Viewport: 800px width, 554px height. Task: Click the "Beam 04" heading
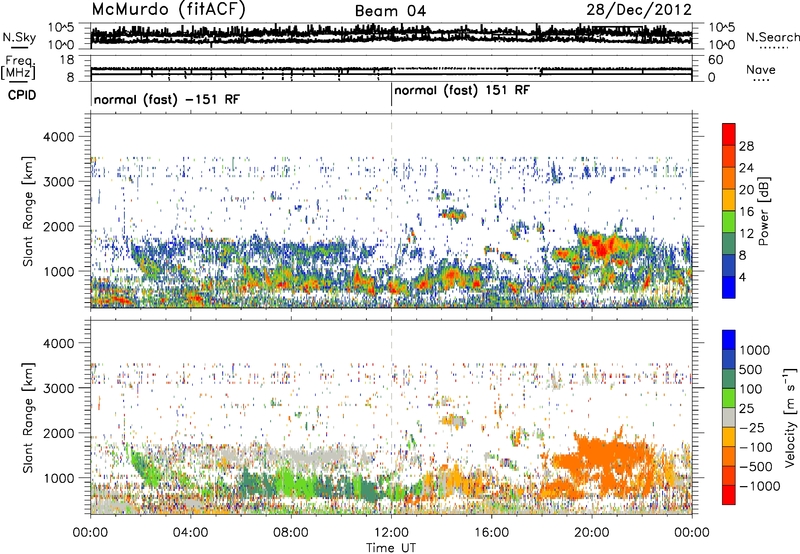(390, 11)
